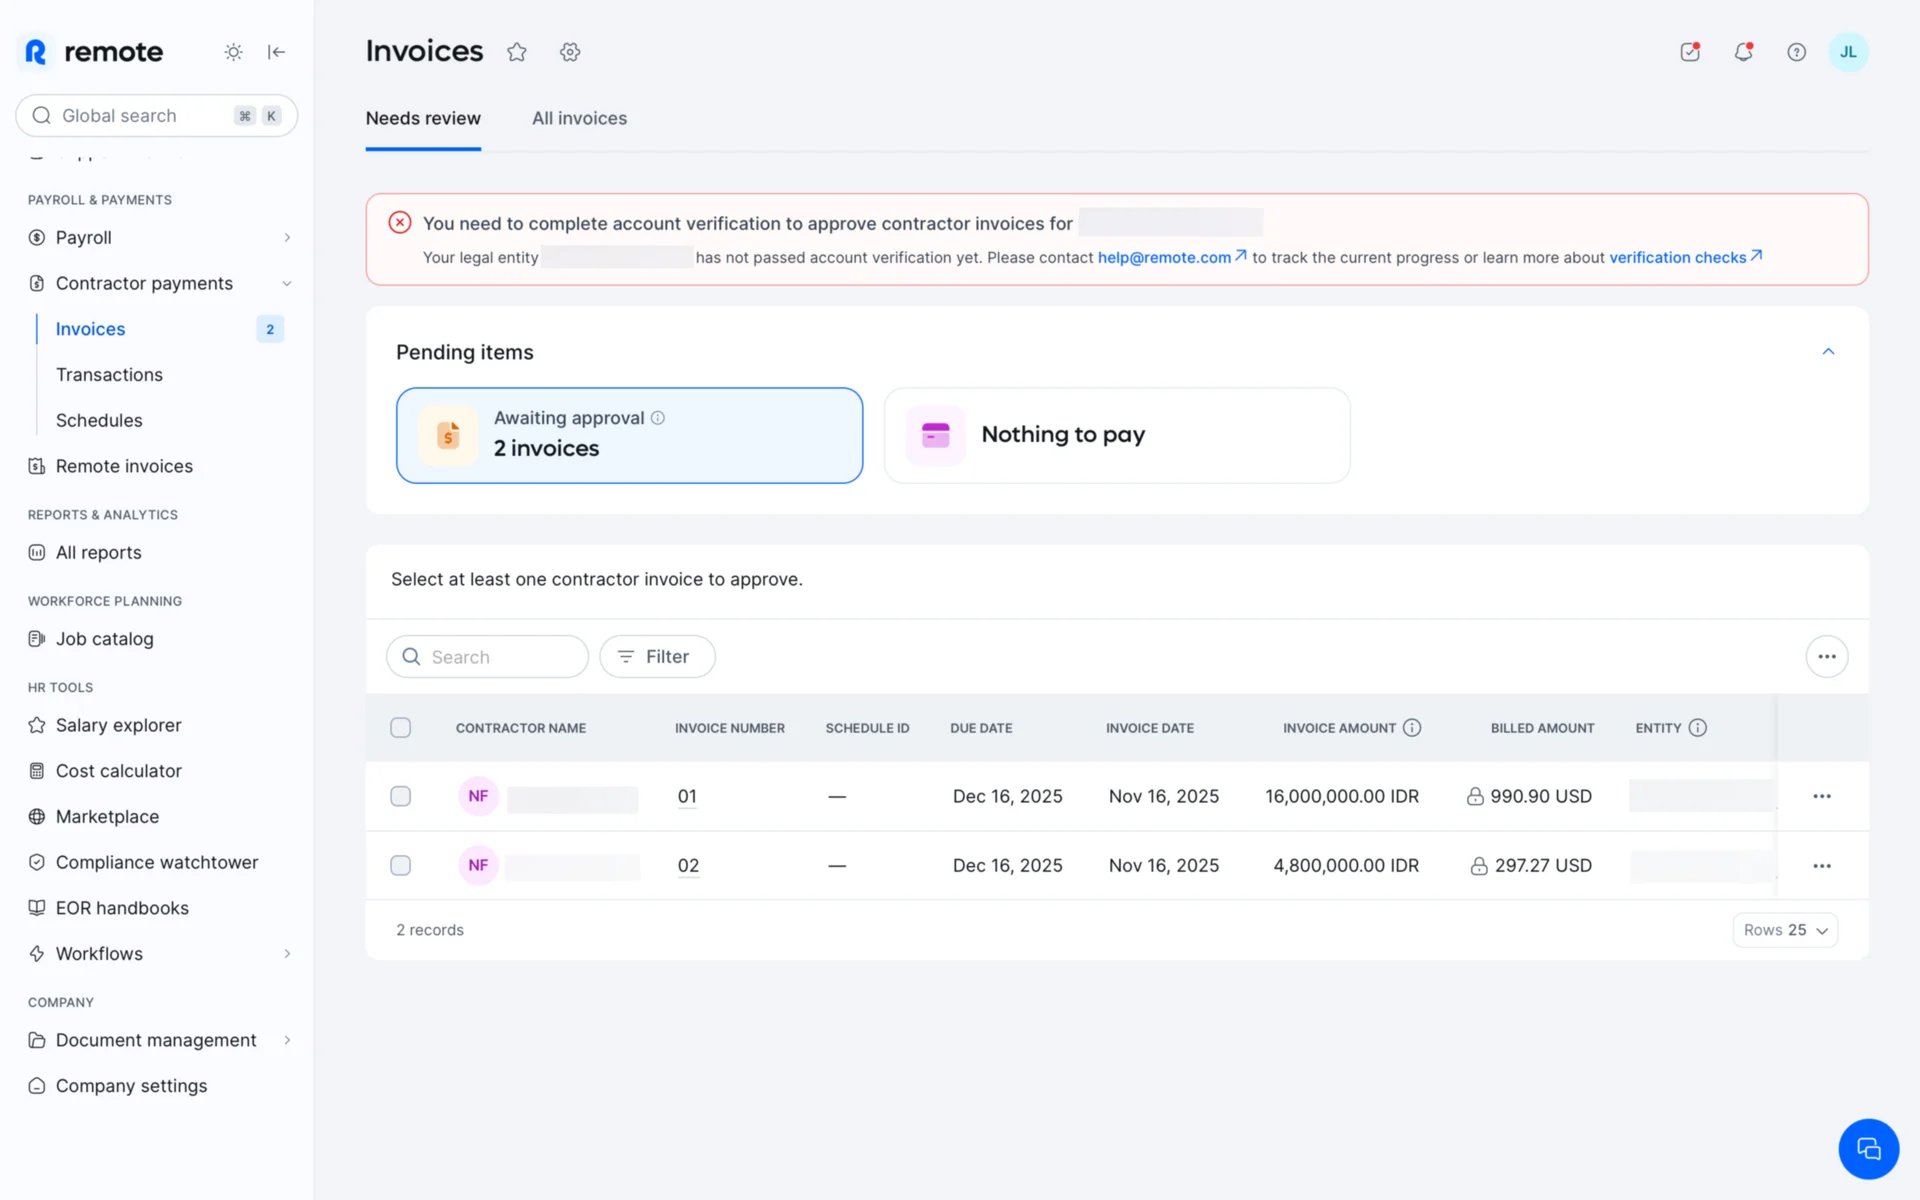This screenshot has width=1920, height=1200.
Task: Switch to the All invoices tab
Action: (579, 118)
